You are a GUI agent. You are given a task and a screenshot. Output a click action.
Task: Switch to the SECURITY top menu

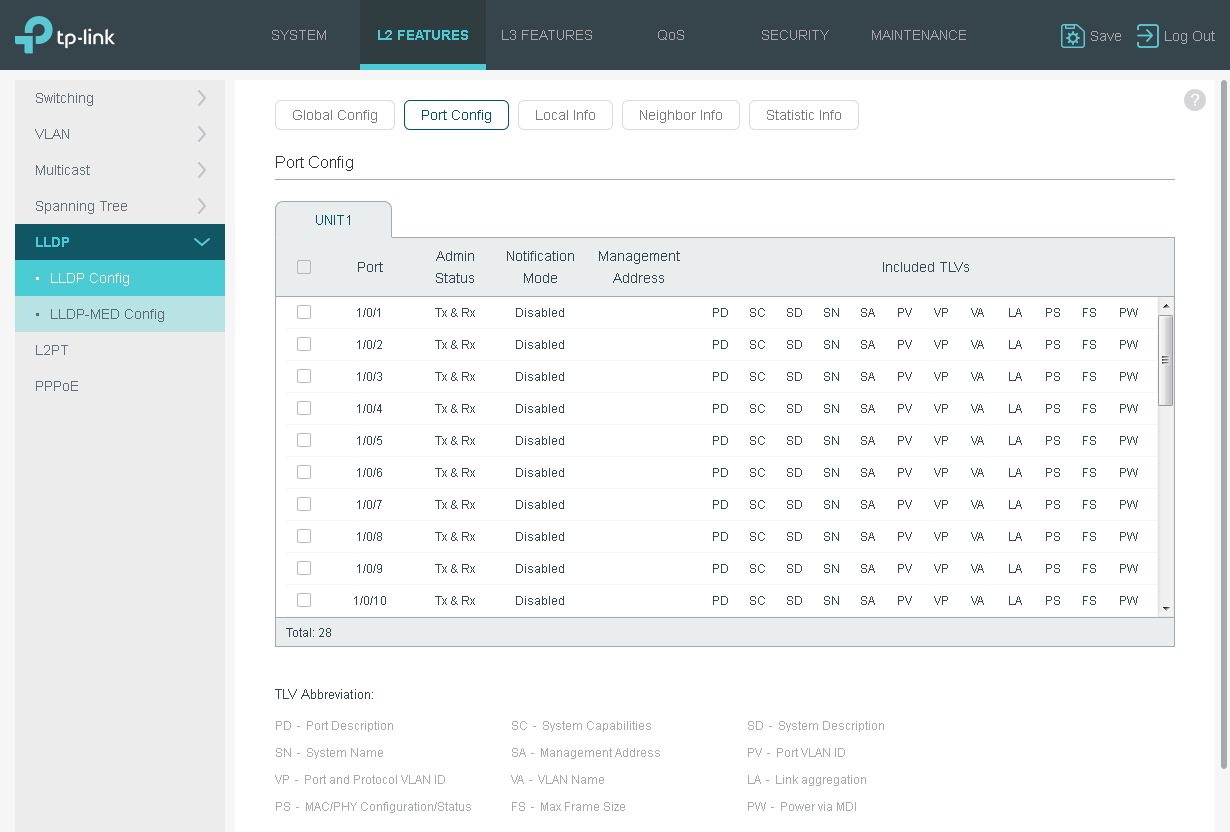pos(795,35)
